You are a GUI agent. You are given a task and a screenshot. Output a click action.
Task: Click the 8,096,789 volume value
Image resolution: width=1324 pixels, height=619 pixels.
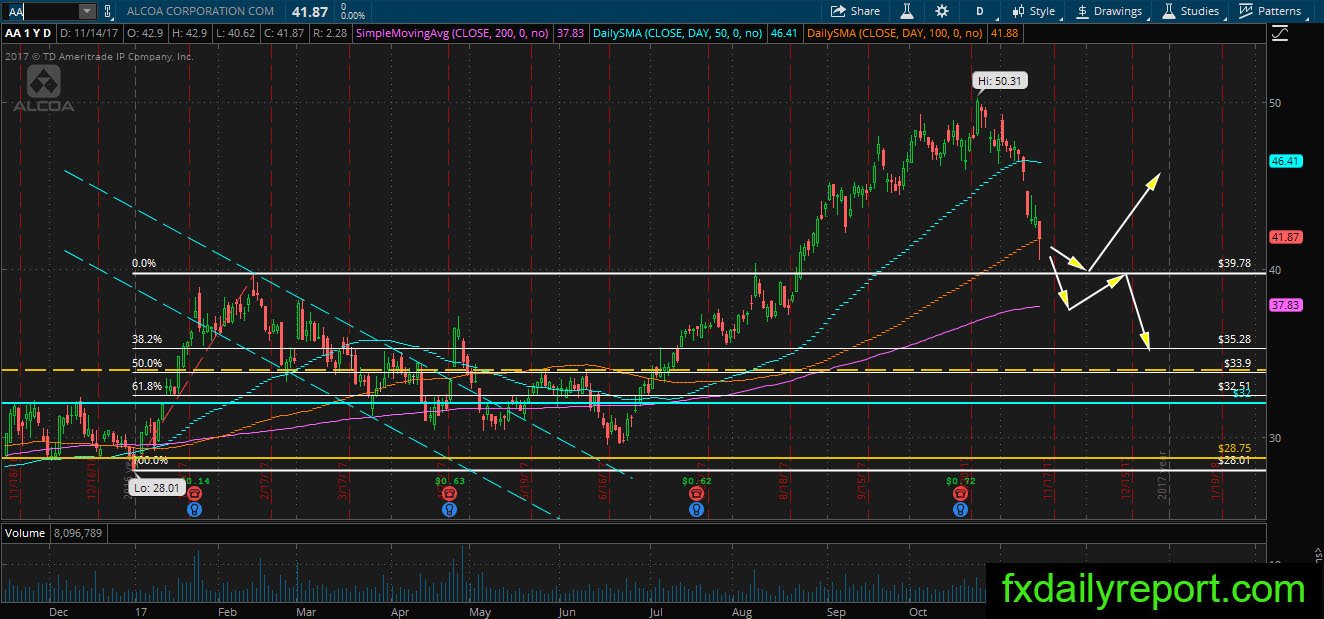(77, 533)
